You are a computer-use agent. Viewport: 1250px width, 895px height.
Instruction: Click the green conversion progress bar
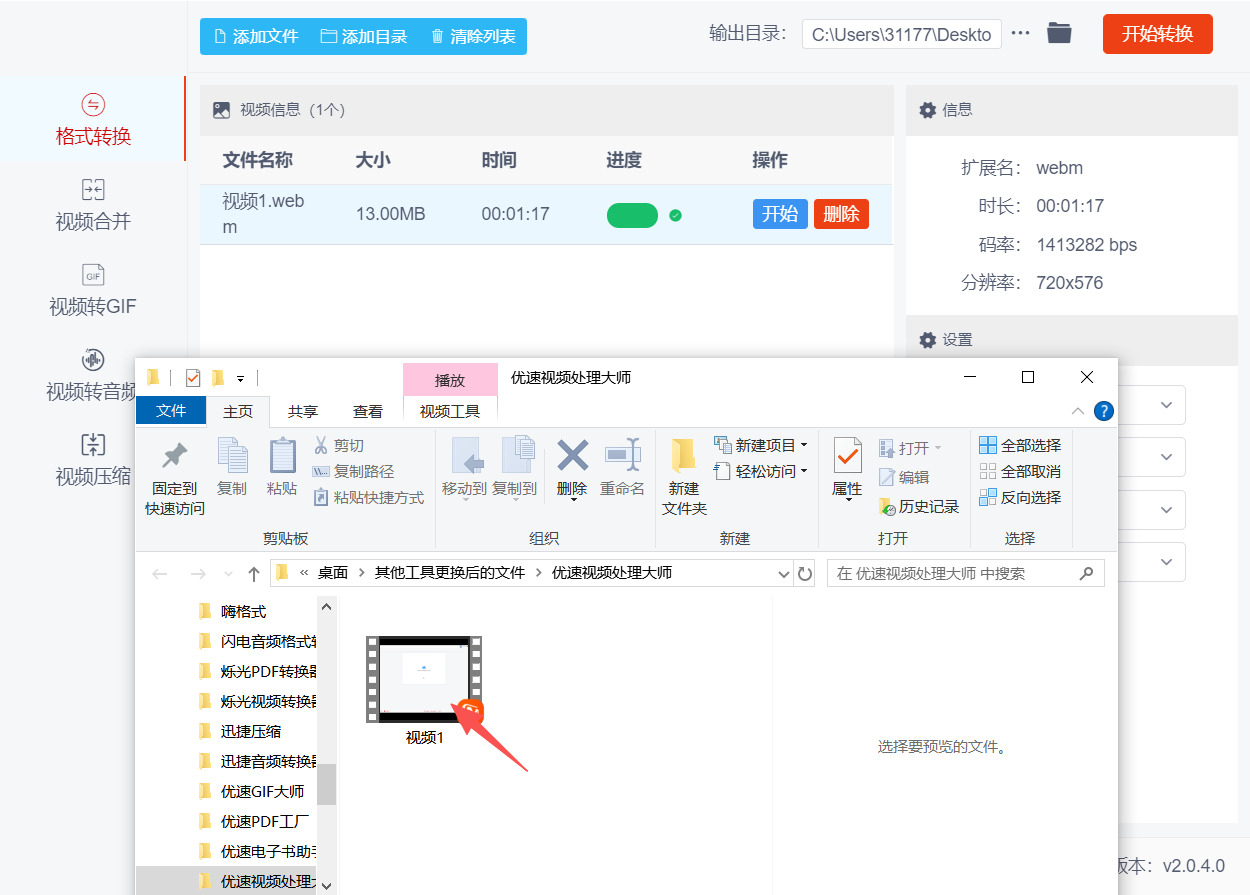click(x=632, y=215)
